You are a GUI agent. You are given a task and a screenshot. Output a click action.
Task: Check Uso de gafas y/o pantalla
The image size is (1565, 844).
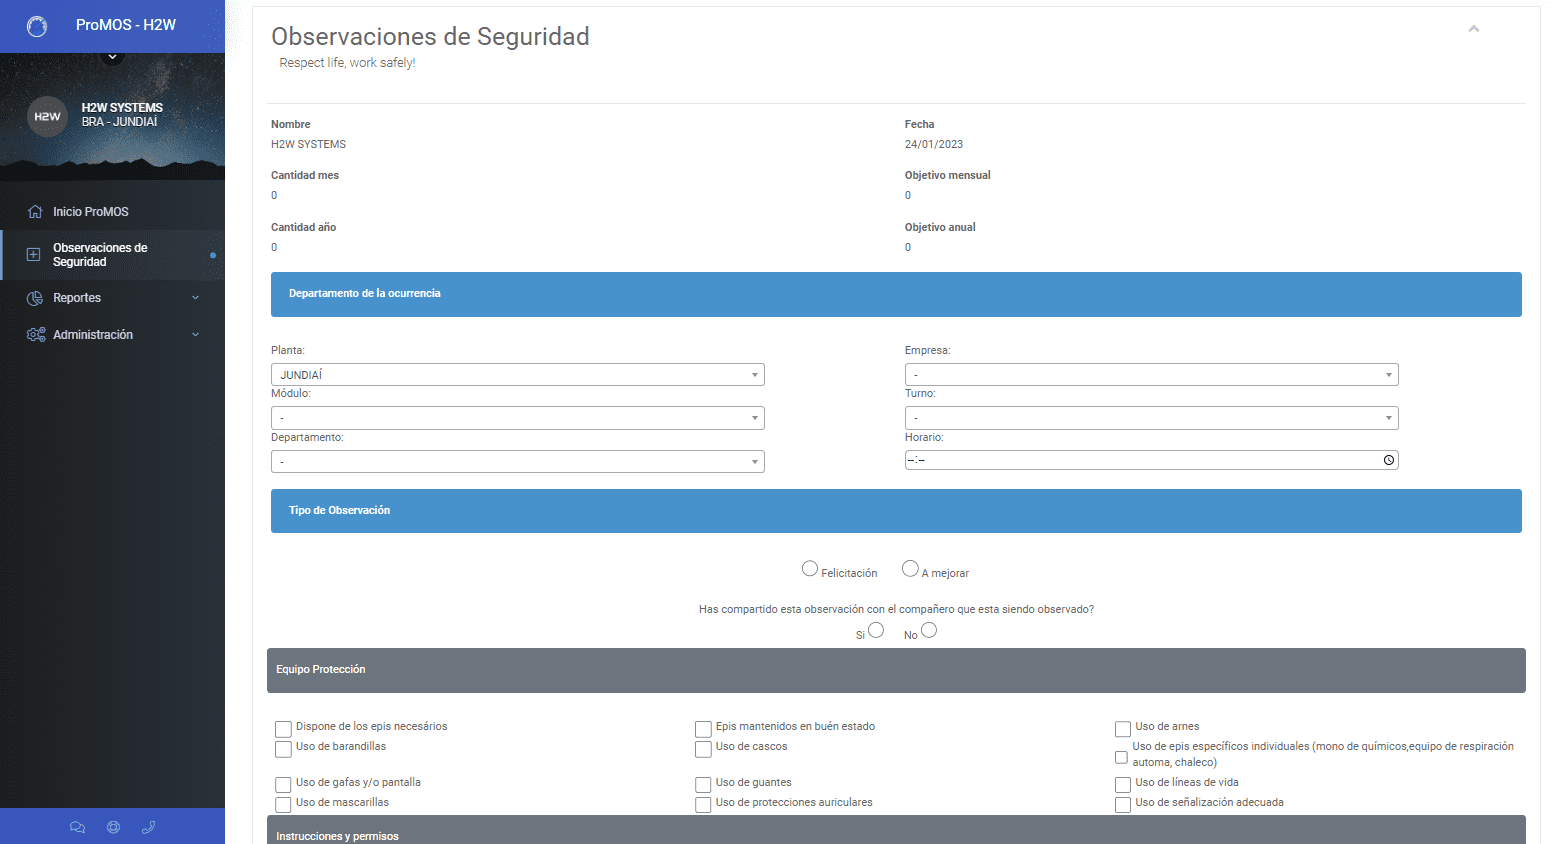(x=283, y=785)
